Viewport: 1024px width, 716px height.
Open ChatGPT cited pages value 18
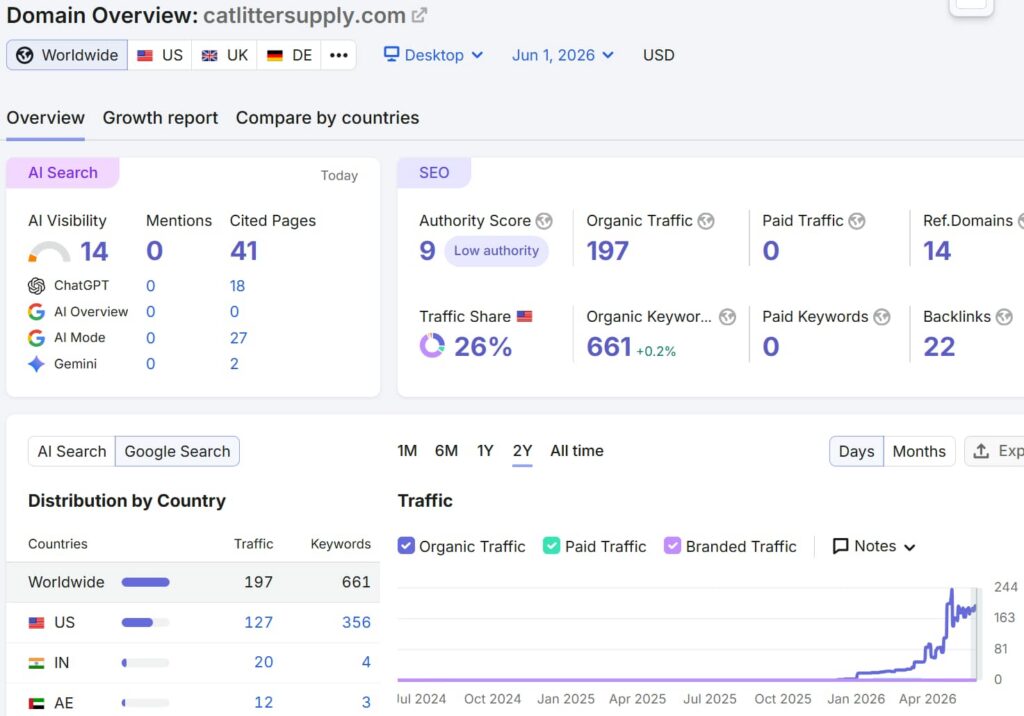click(x=237, y=285)
